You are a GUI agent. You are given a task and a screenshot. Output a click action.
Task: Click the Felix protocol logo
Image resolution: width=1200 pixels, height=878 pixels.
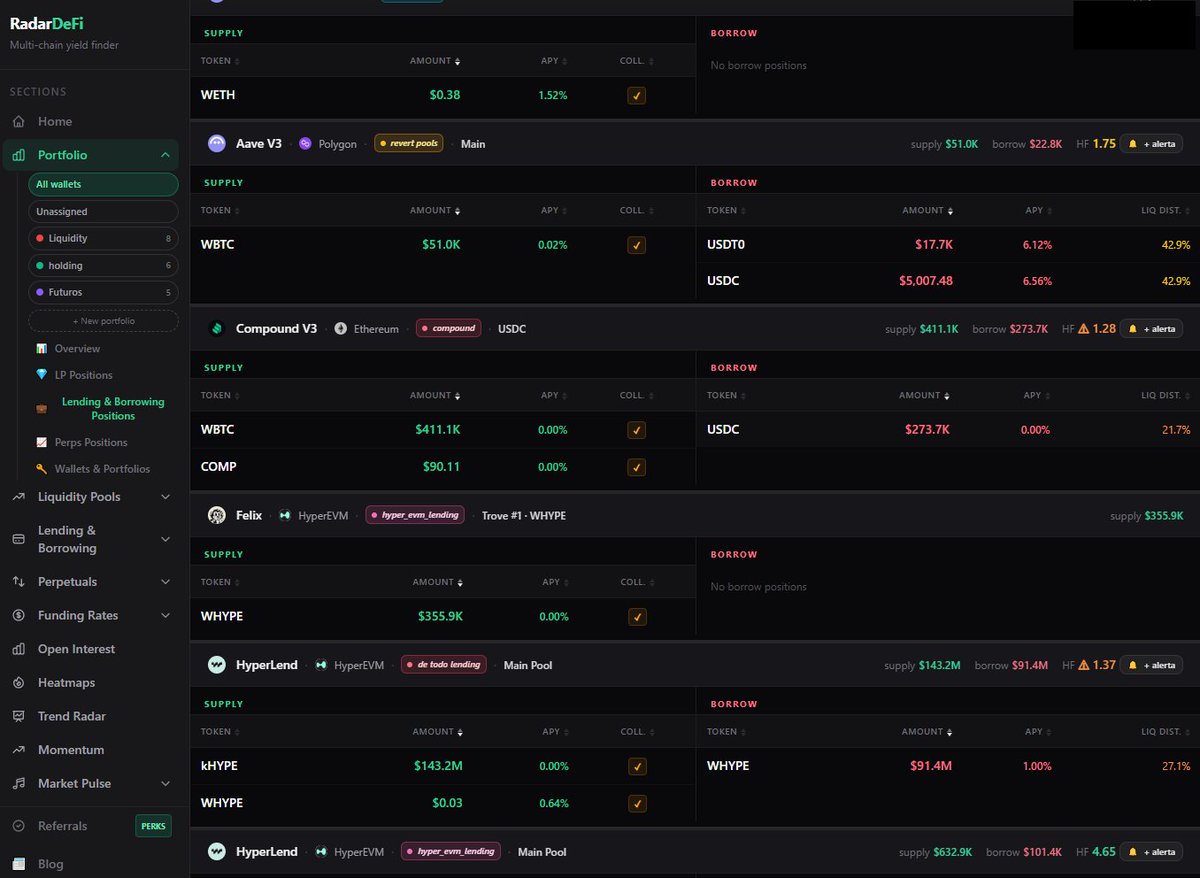click(217, 515)
